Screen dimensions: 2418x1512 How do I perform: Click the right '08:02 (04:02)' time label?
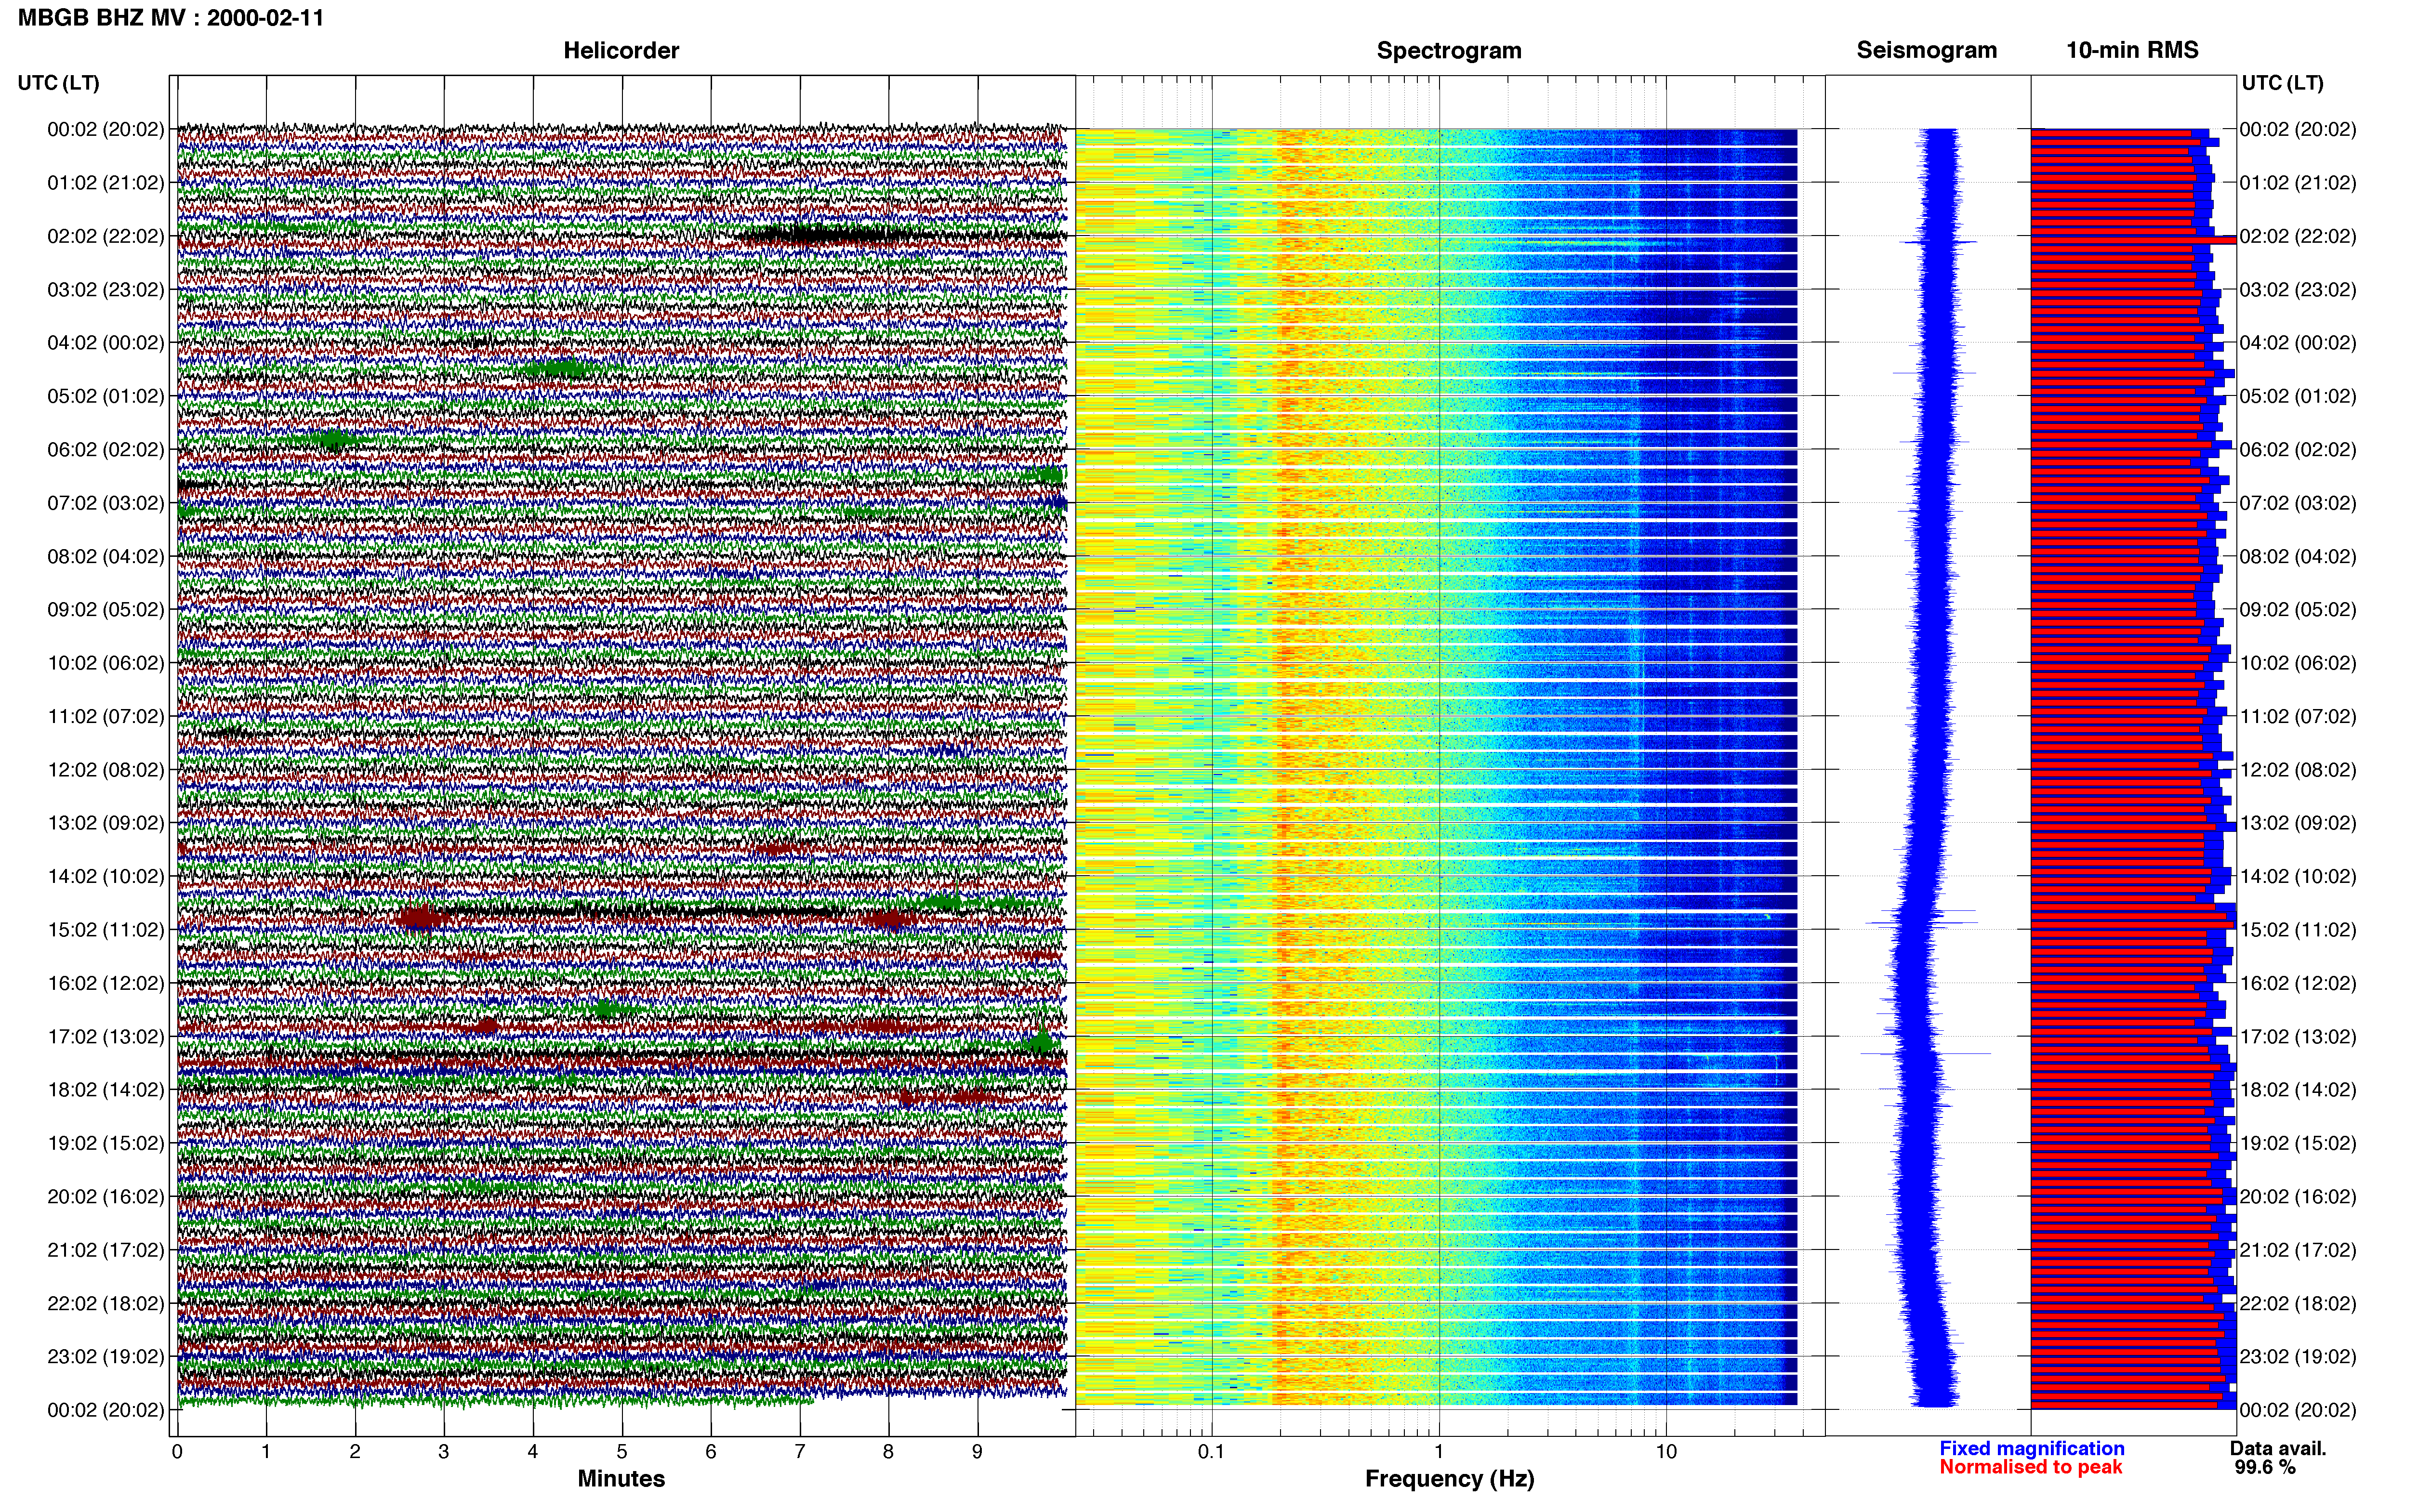point(2298,556)
